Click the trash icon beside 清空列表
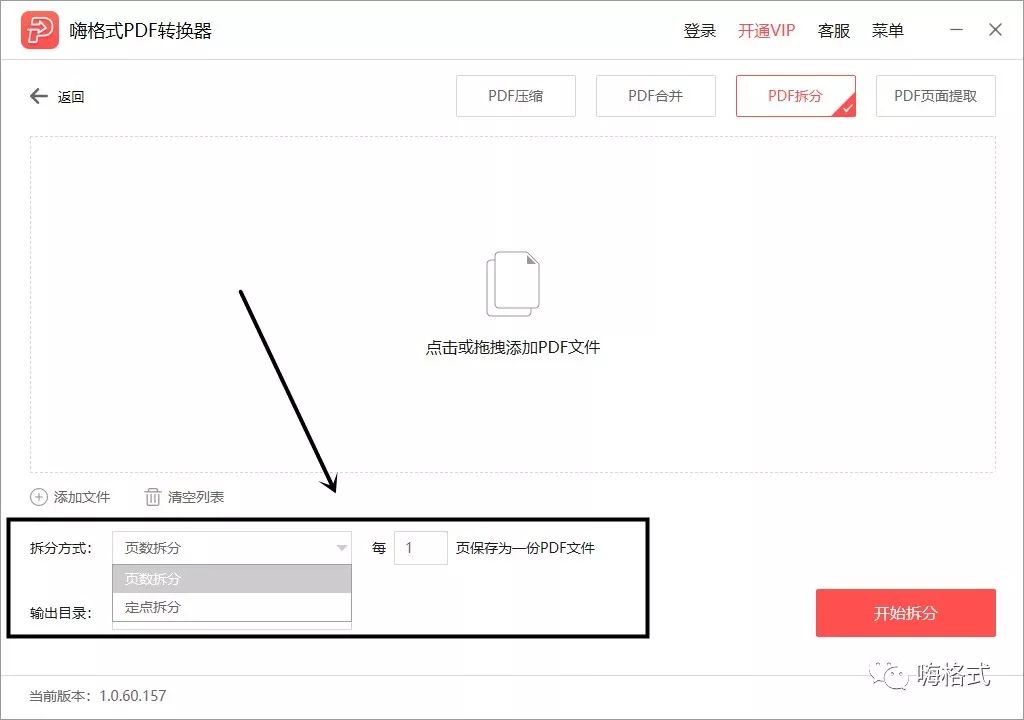The width and height of the screenshot is (1024, 720). pos(152,497)
